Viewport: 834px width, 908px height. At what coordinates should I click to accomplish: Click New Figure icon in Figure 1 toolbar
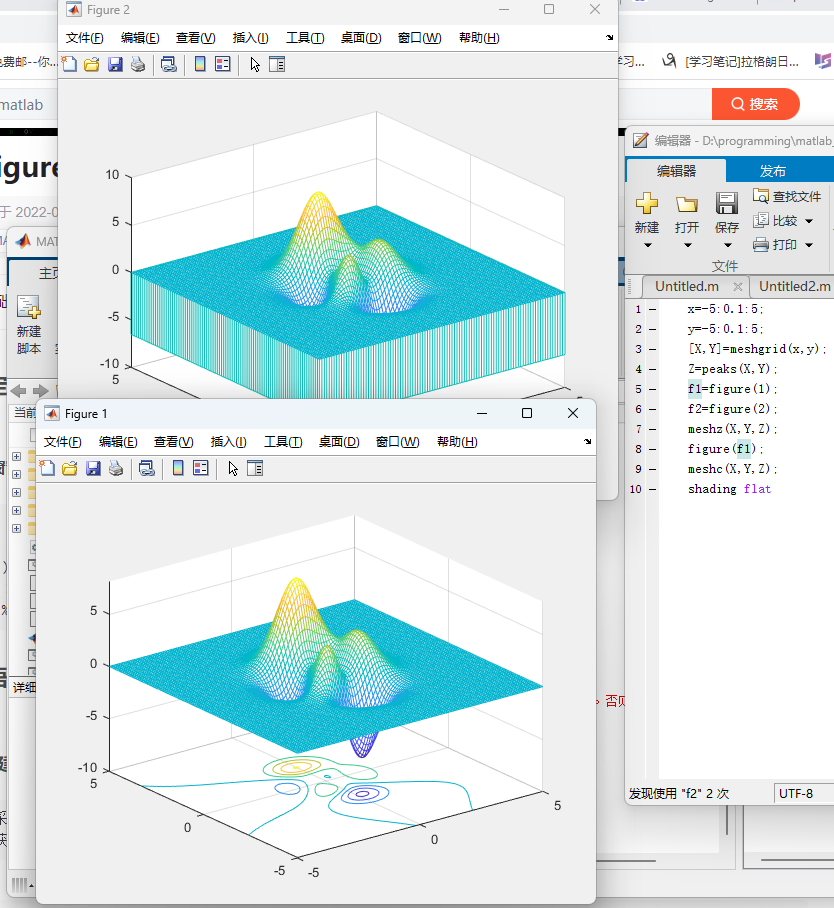pyautogui.click(x=47, y=468)
